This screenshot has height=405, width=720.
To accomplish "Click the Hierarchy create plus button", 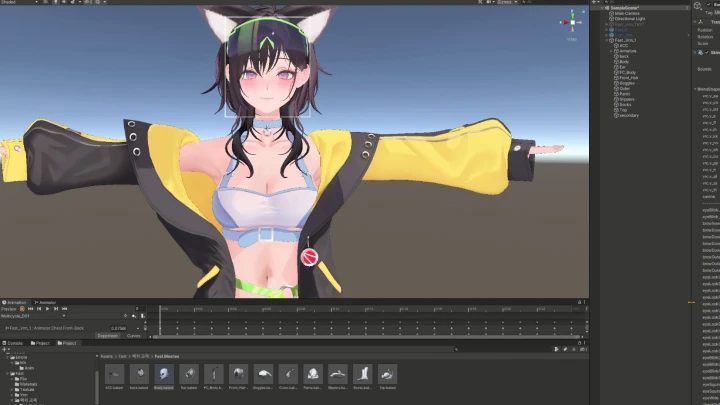I will coord(594,2).
